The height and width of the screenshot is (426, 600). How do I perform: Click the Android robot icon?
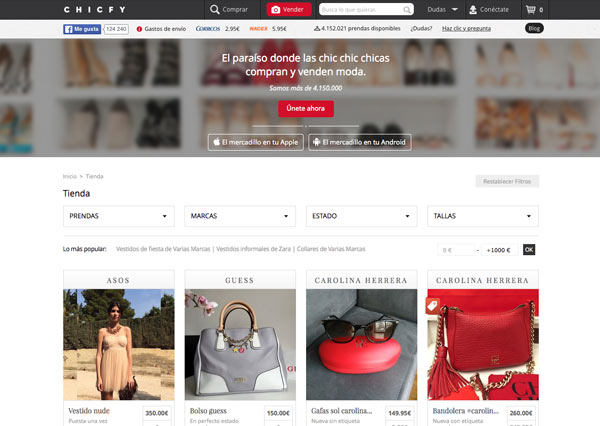coord(316,142)
